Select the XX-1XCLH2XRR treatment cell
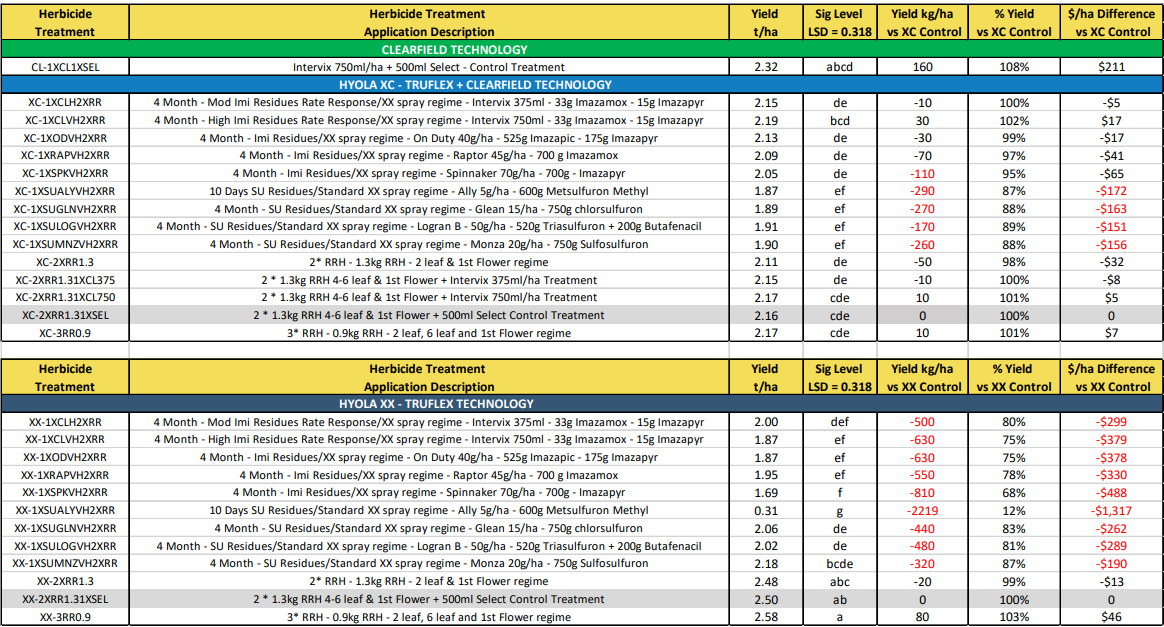Image resolution: width=1164 pixels, height=627 pixels. pos(65,421)
